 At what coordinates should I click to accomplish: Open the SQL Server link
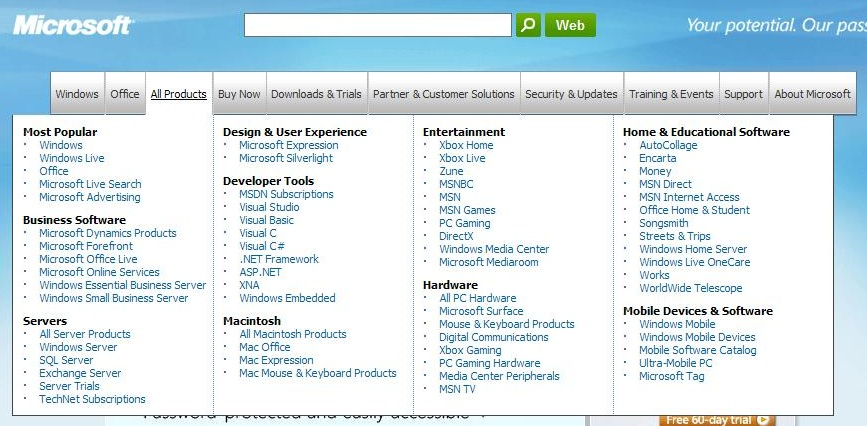tap(66, 360)
